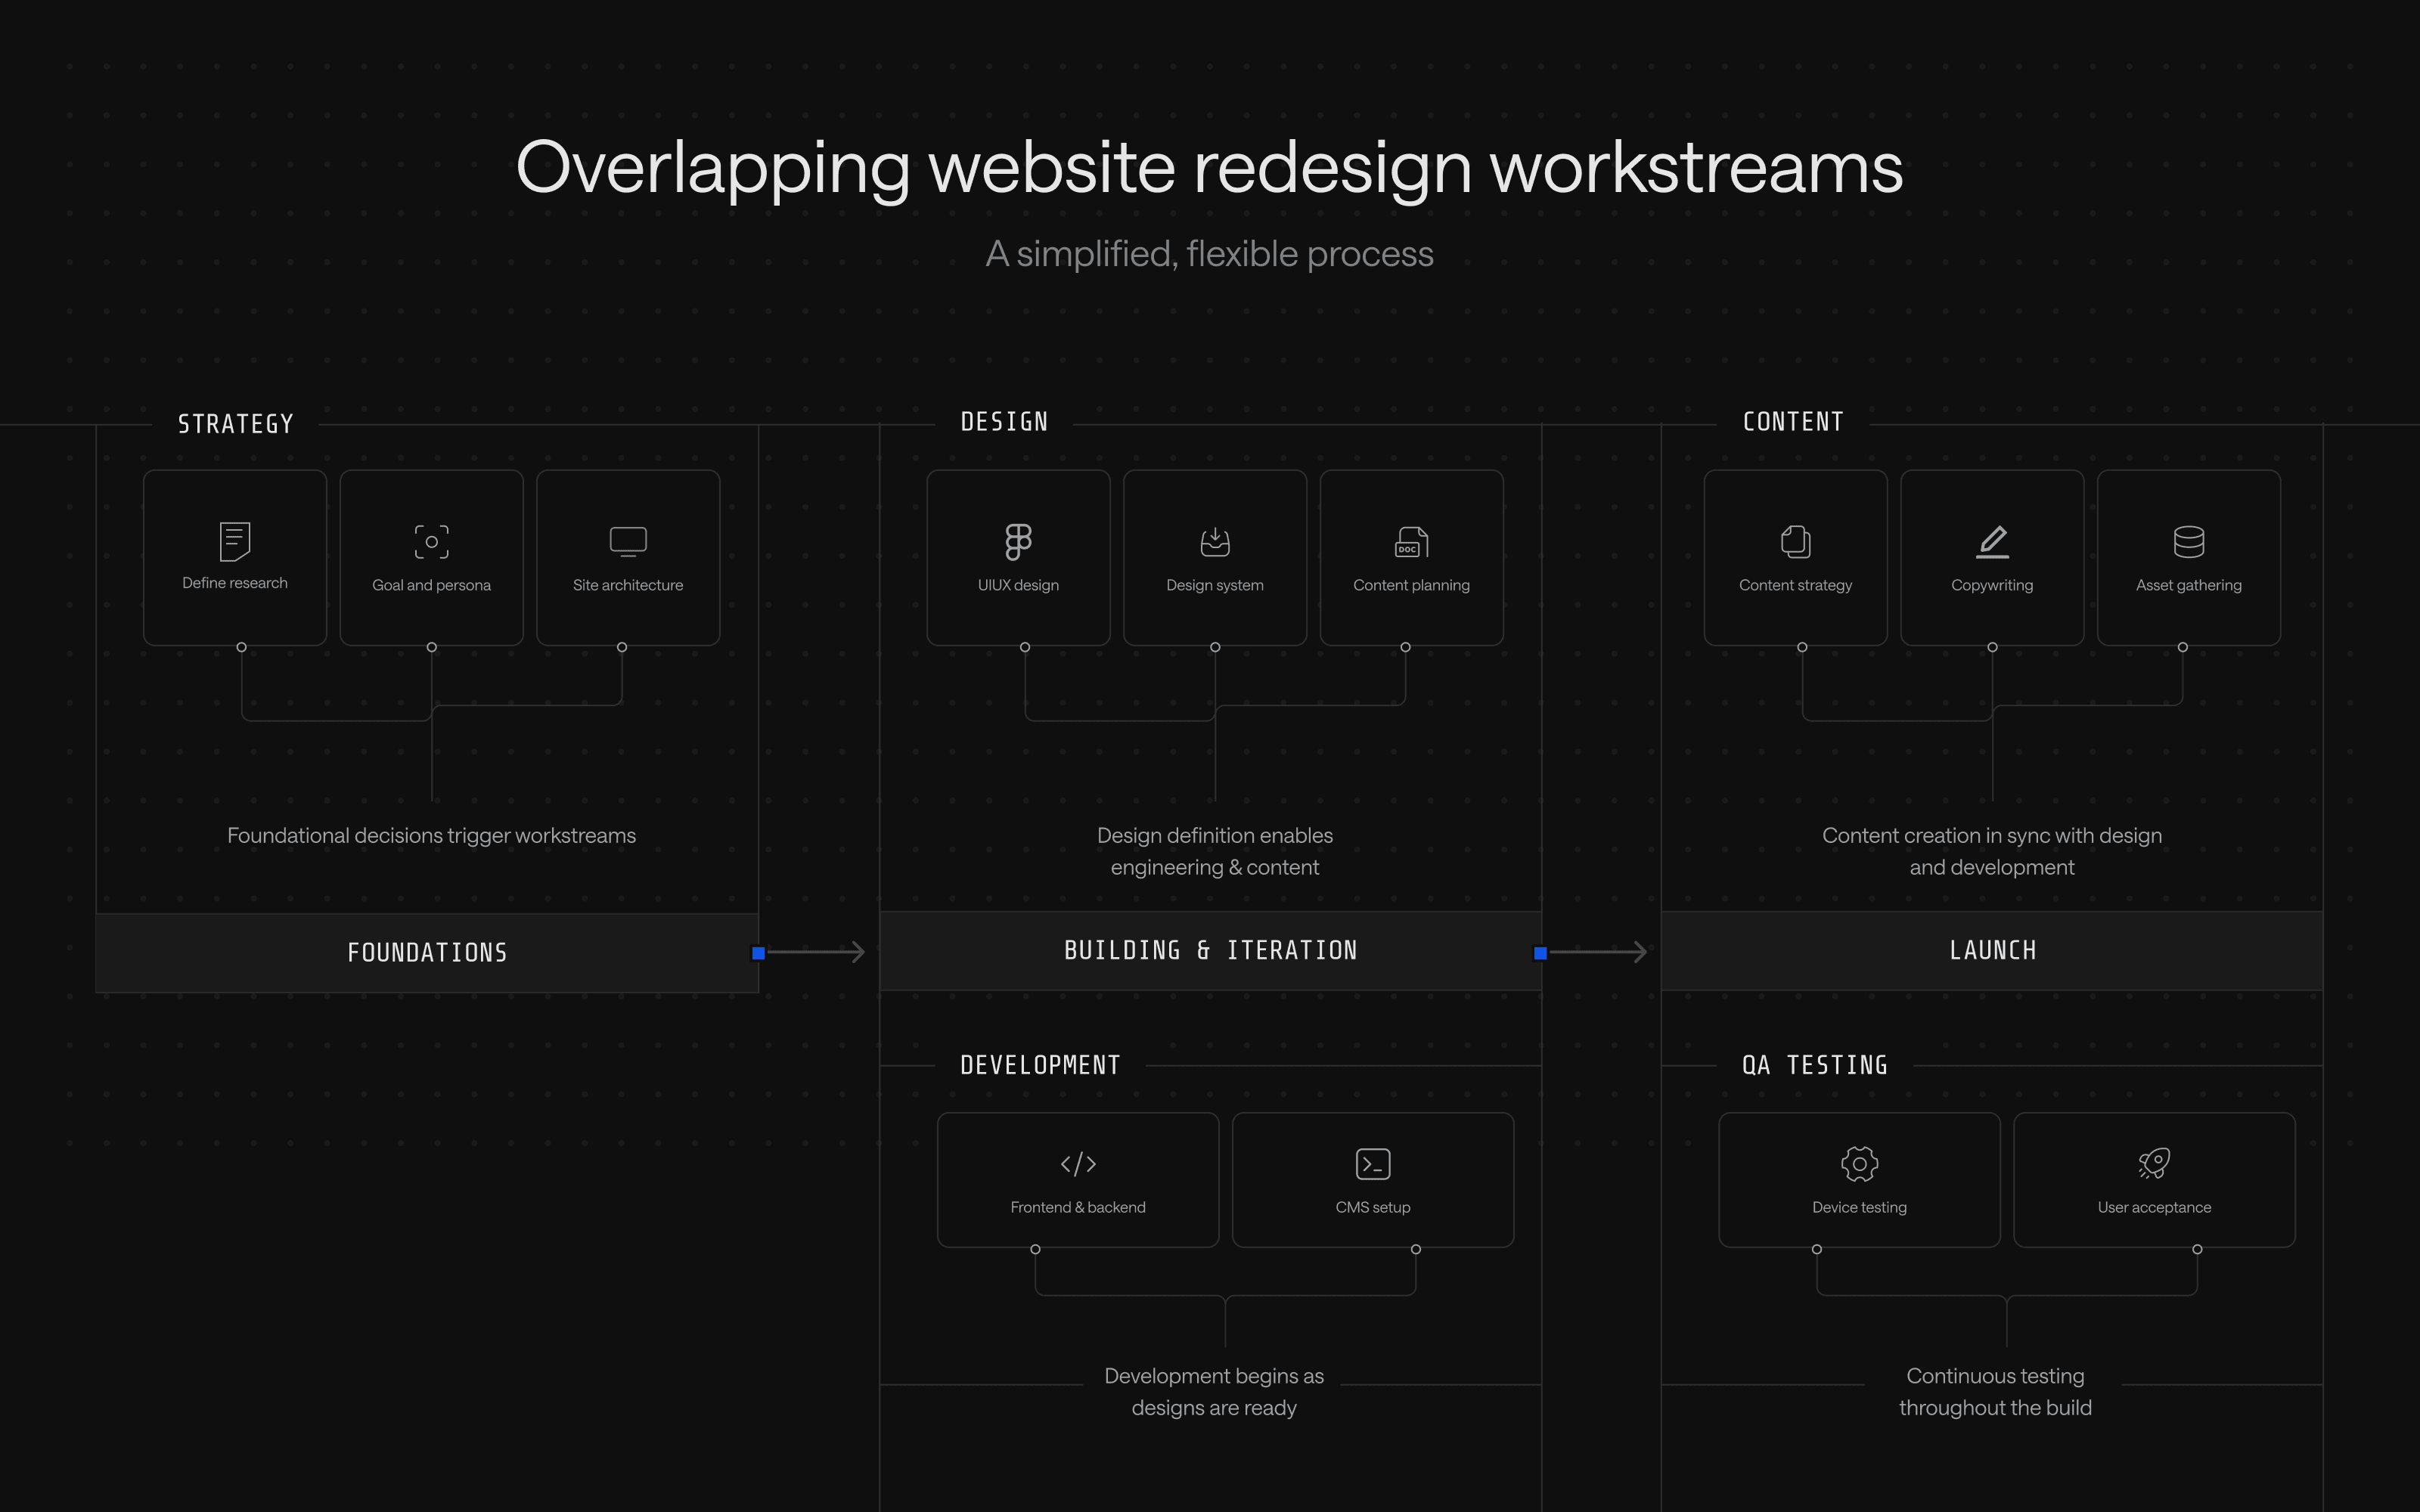Click the Copywriting pencil icon
2420x1512 pixels.
tap(1992, 541)
